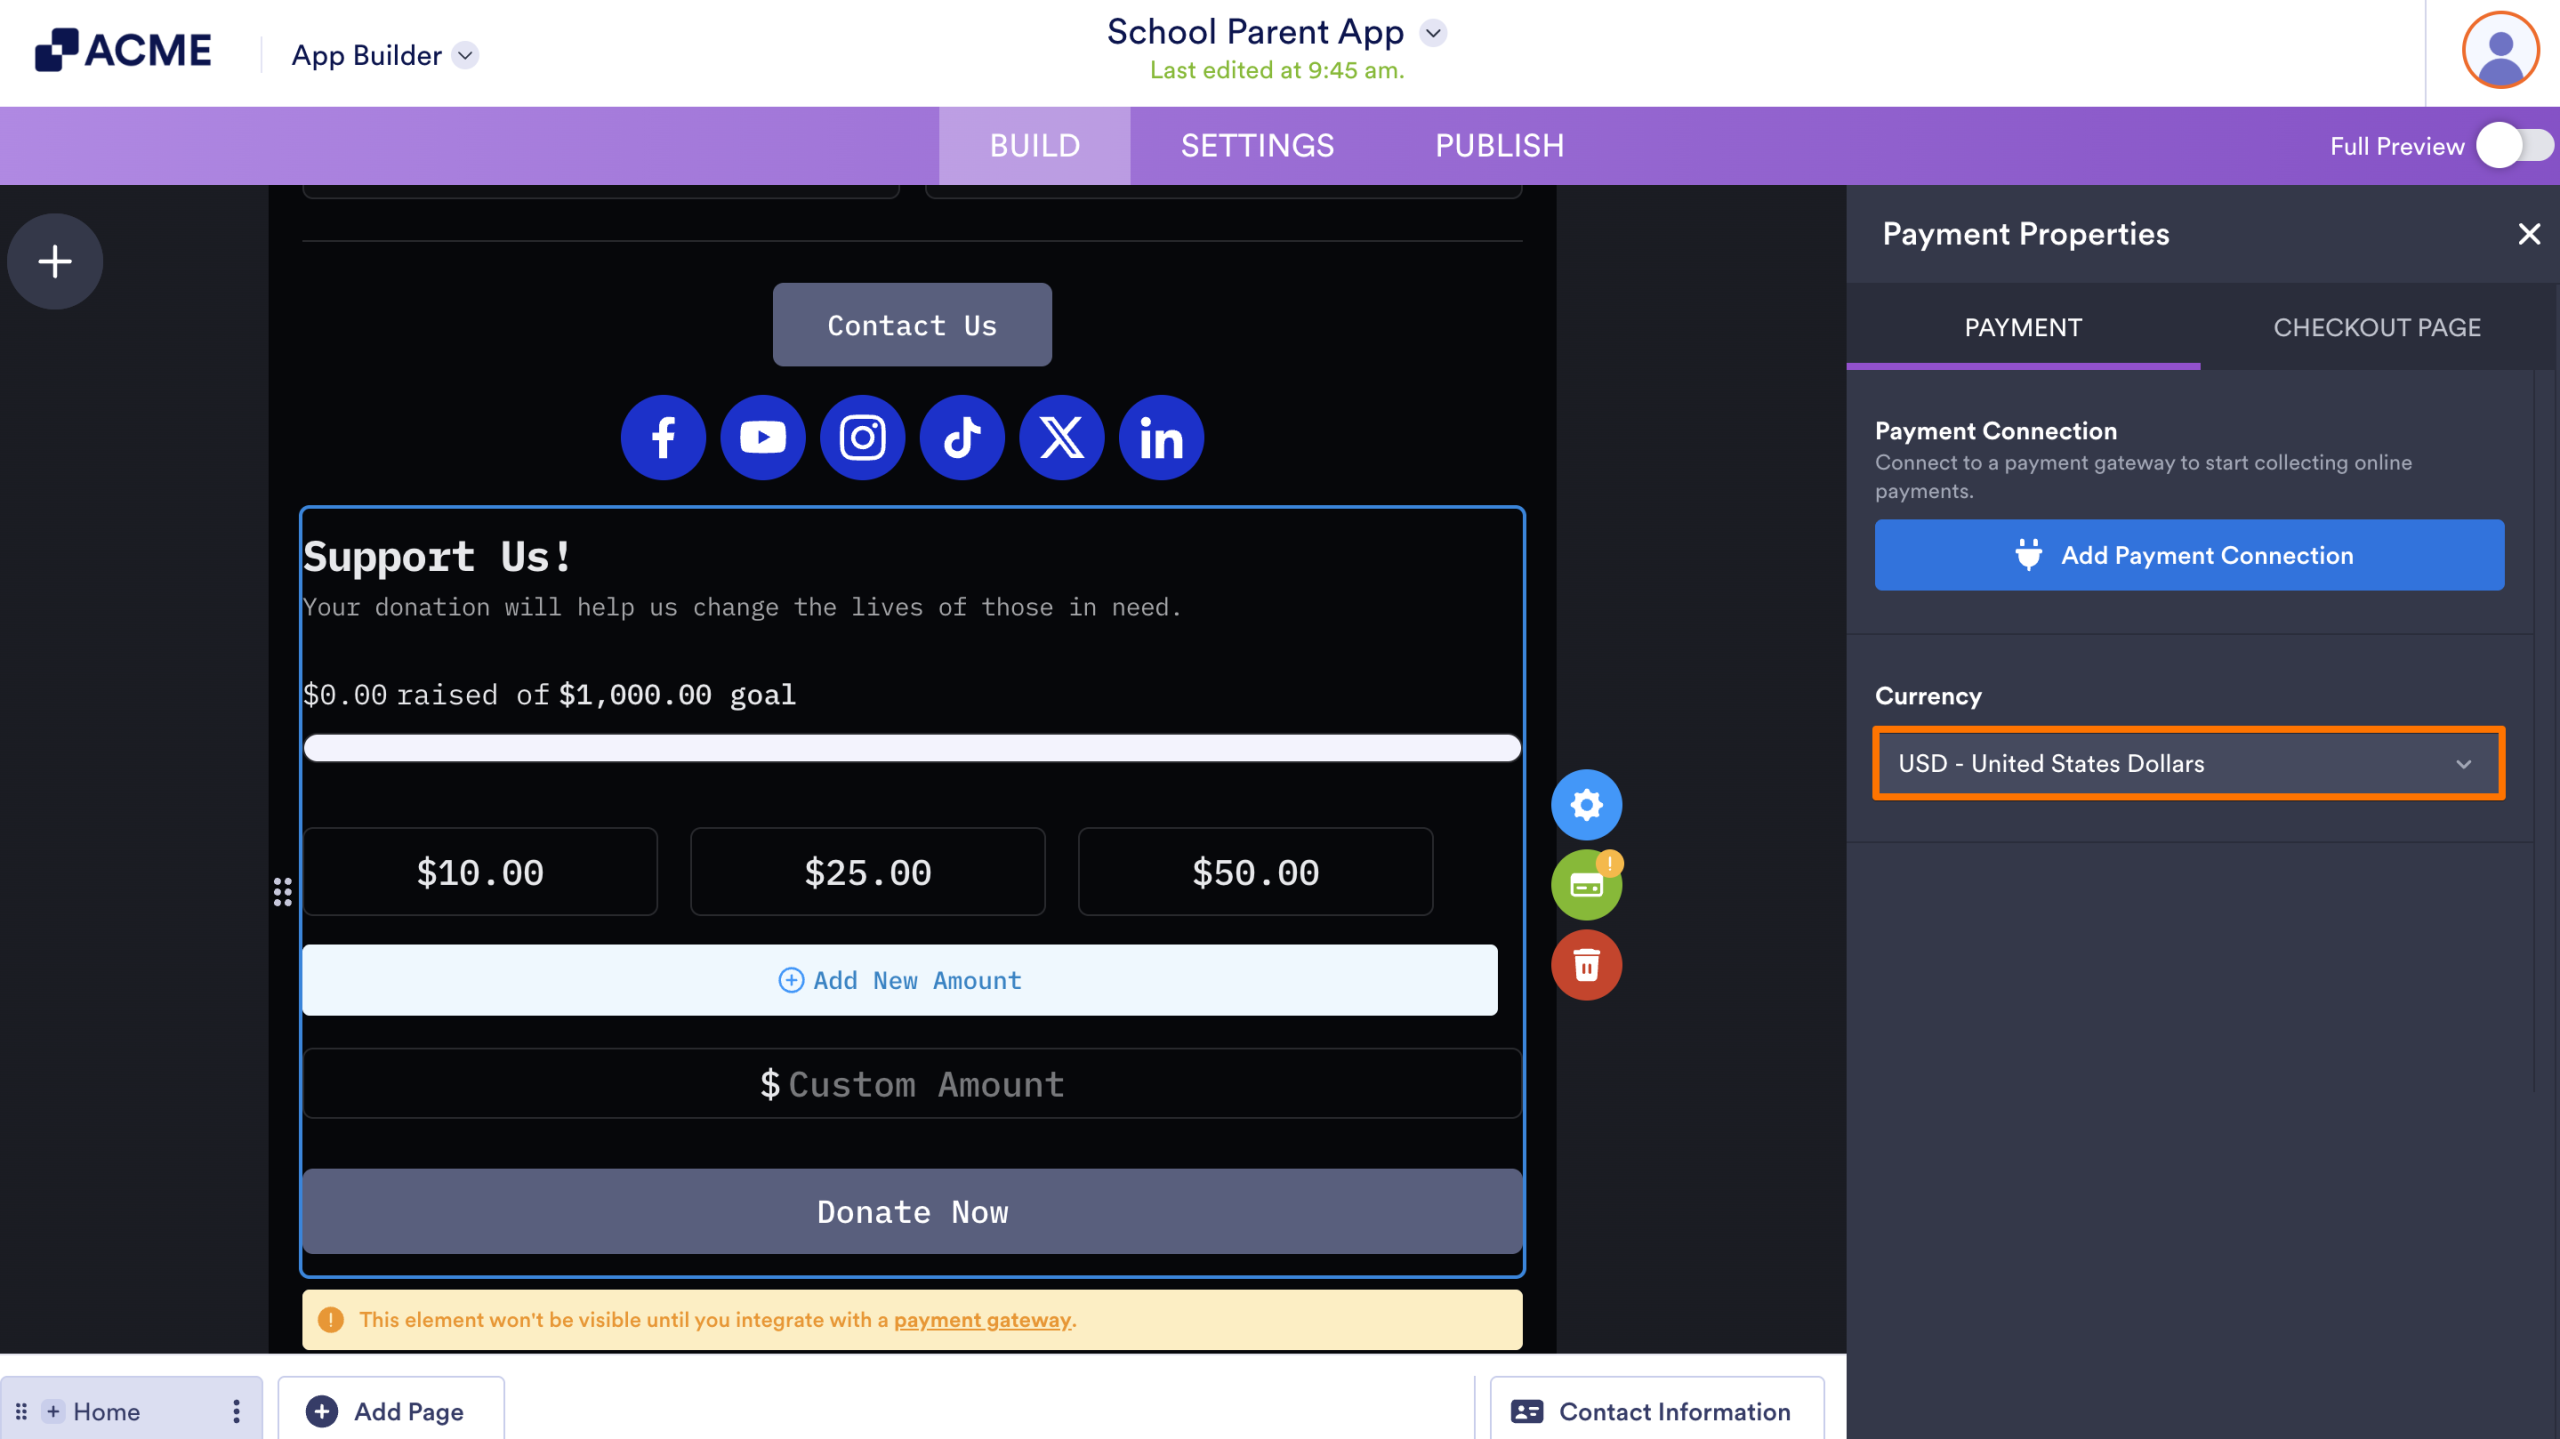Select the PAYMENT tab
Image resolution: width=2560 pixels, height=1439 pixels.
[2023, 327]
